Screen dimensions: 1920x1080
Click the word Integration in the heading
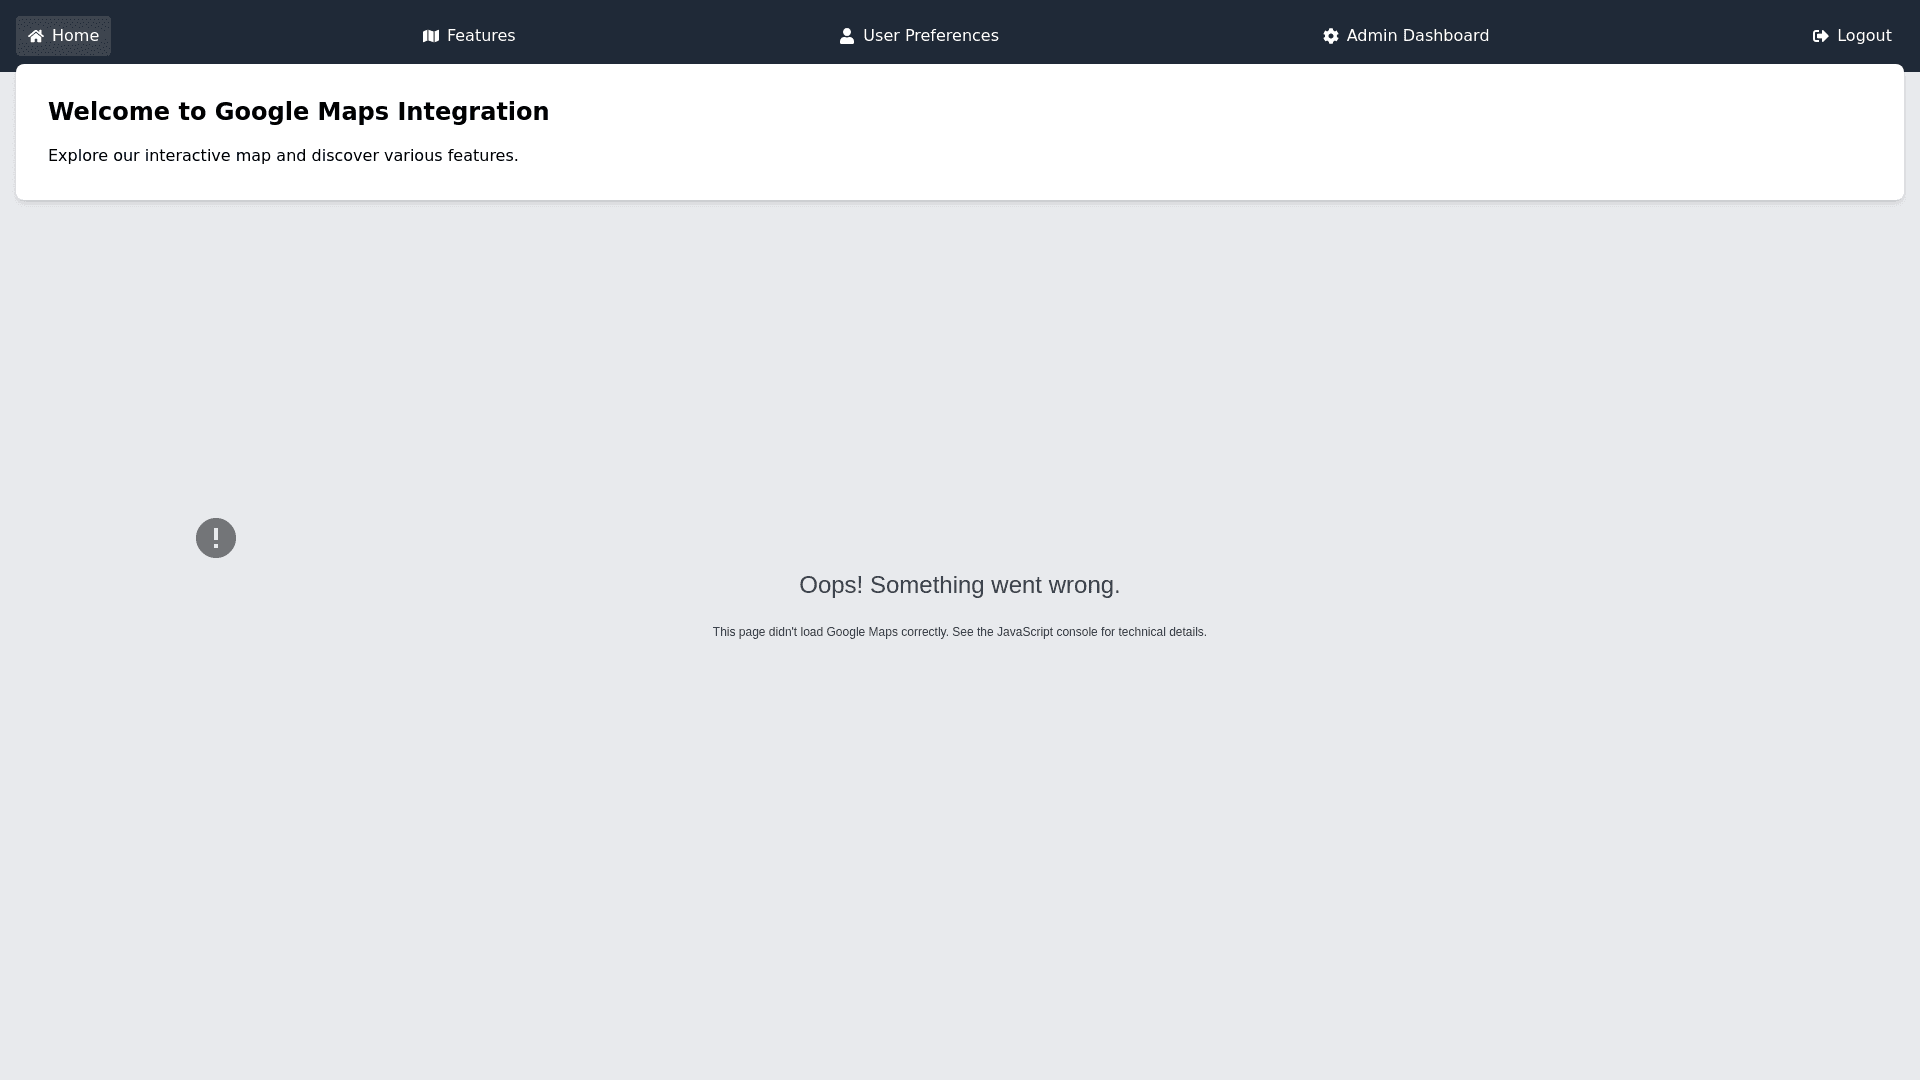[x=473, y=112]
